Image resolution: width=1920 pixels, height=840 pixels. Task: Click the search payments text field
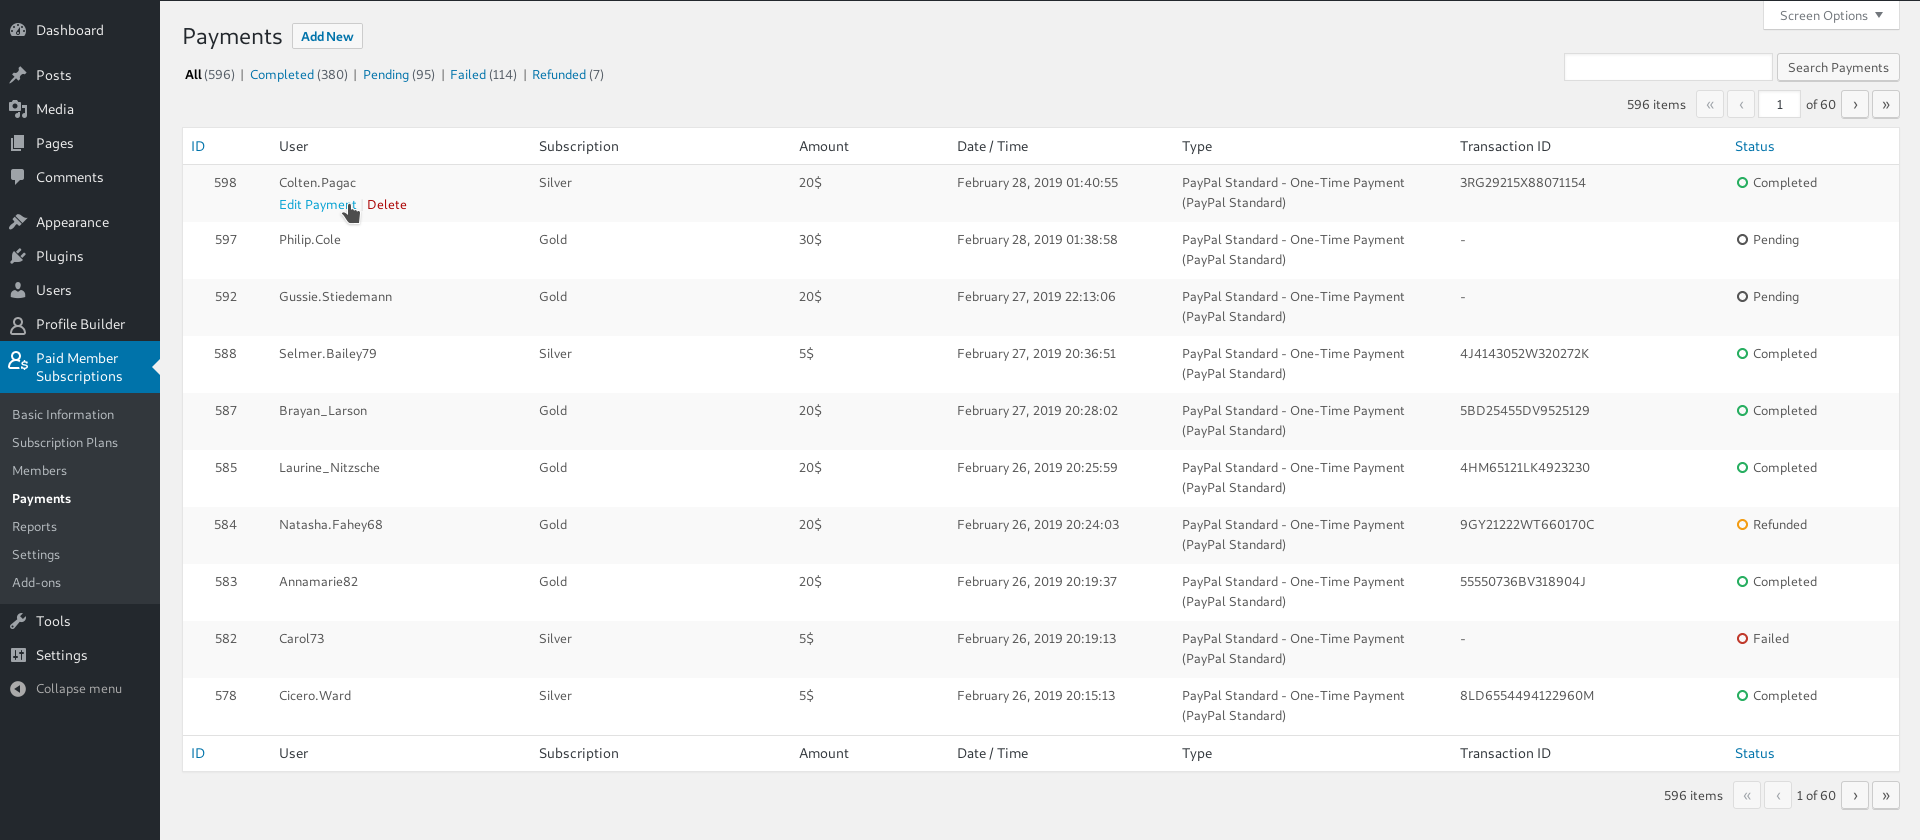tap(1667, 68)
